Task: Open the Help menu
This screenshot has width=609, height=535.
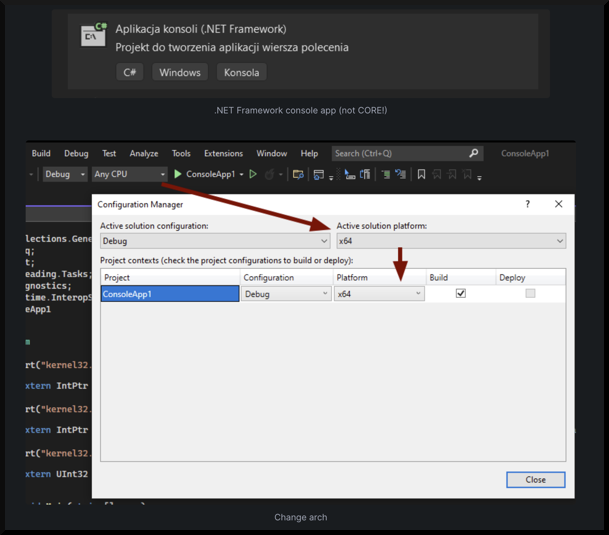Action: click(309, 153)
